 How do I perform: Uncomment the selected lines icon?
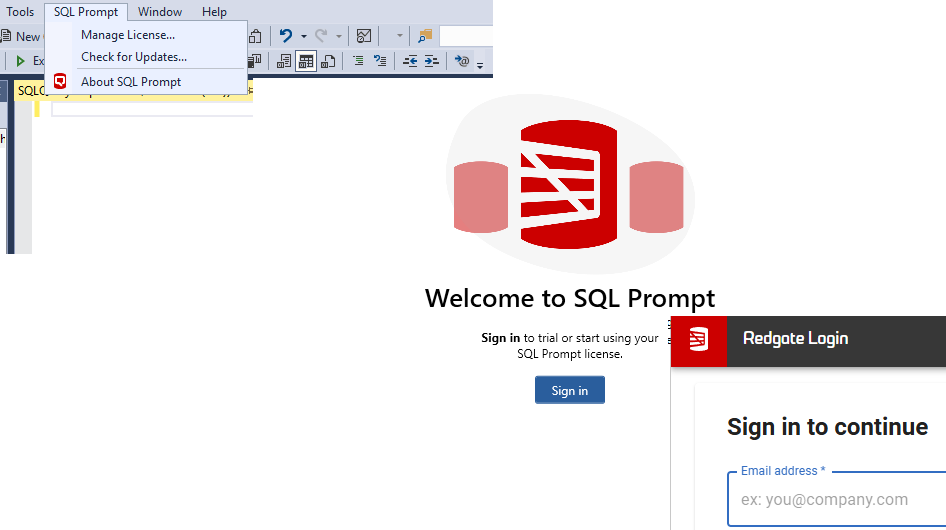point(380,61)
